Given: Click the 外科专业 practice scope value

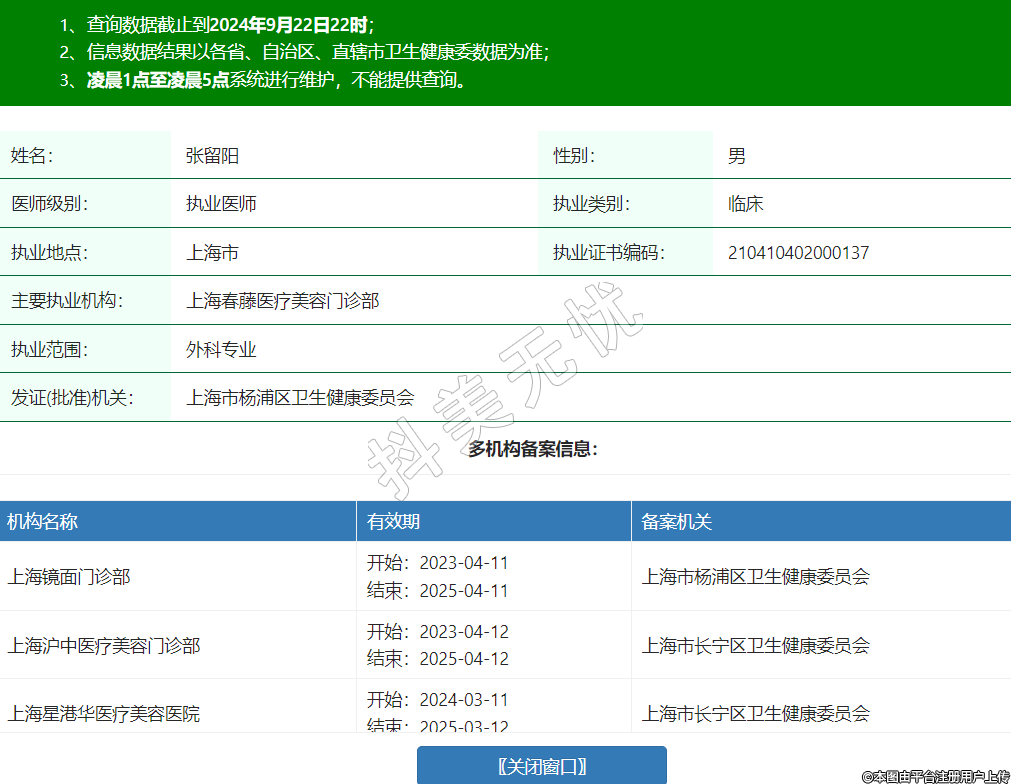Looking at the screenshot, I should 221,350.
